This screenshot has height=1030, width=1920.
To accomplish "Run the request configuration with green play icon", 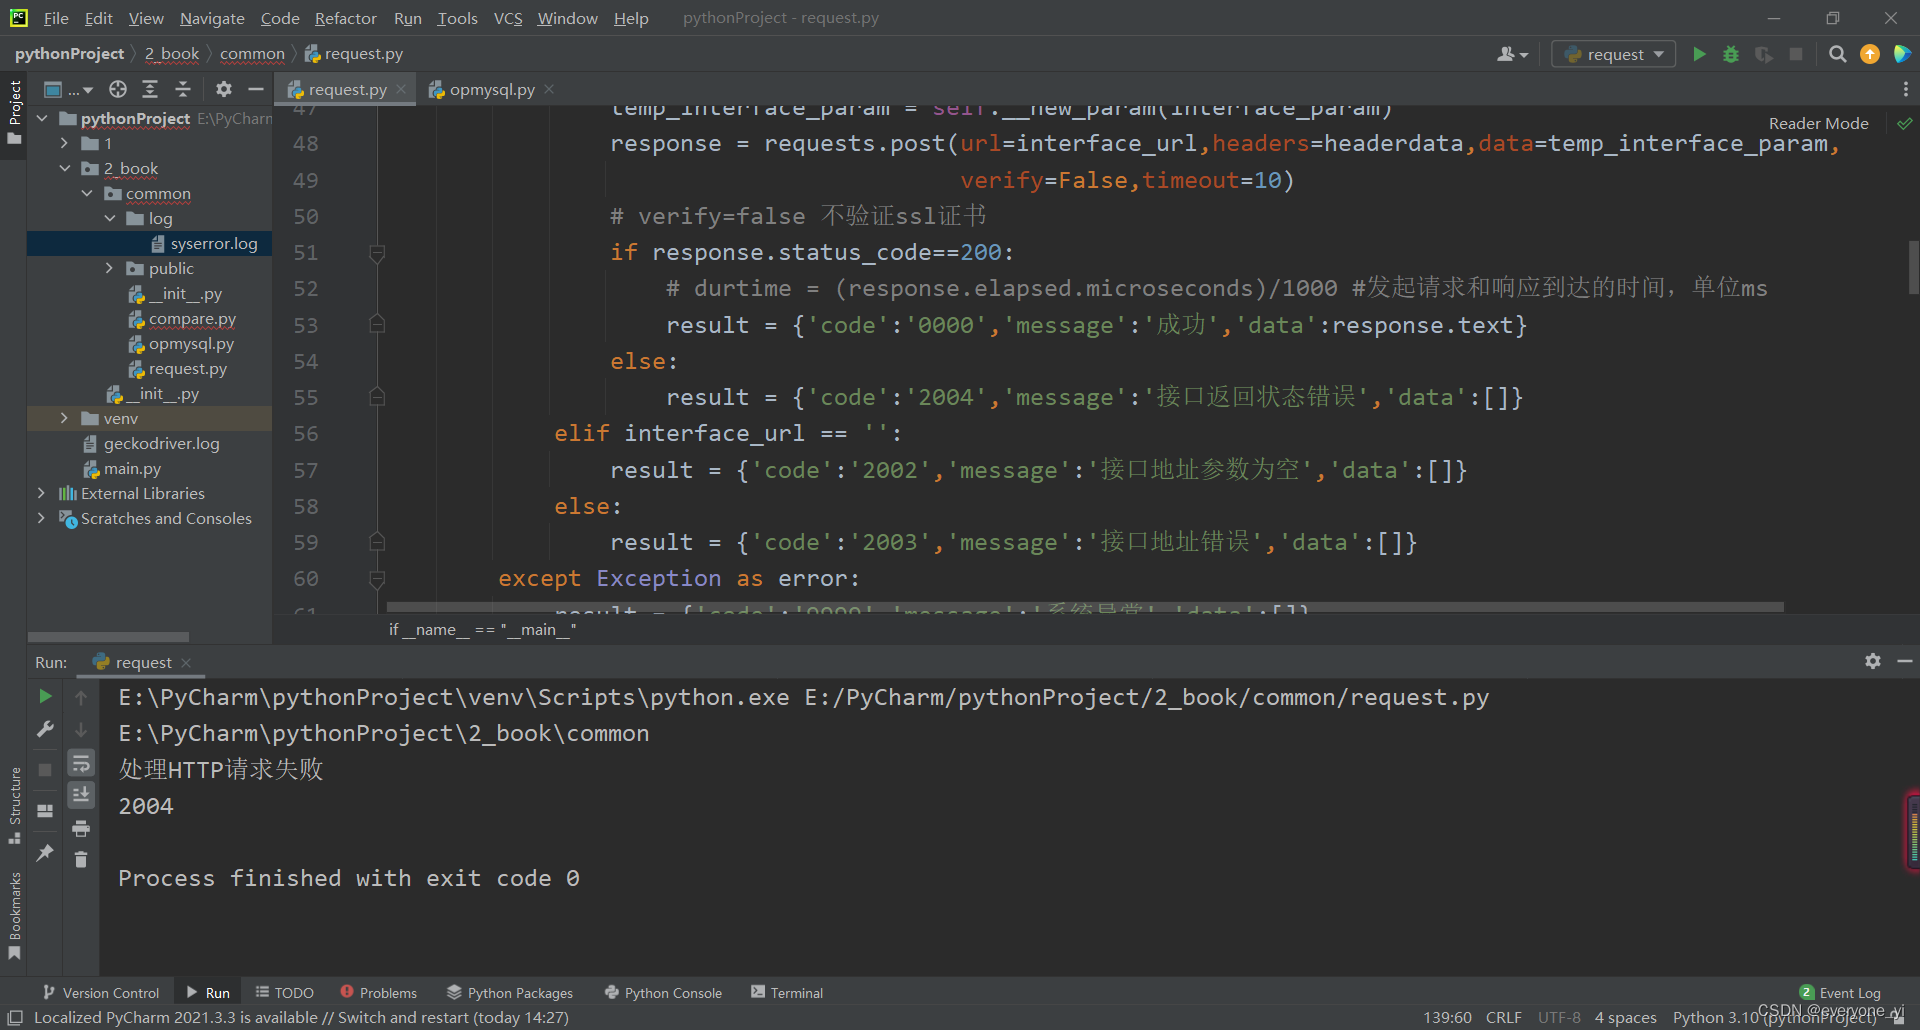I will (1699, 54).
